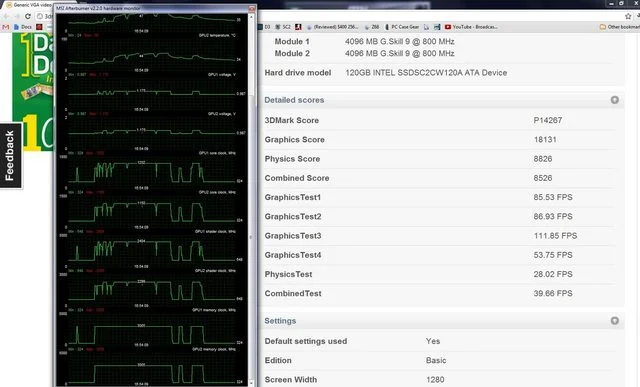Click the MSI Afterburner hardware monitor title bar
640x387 pixels.
151,8
